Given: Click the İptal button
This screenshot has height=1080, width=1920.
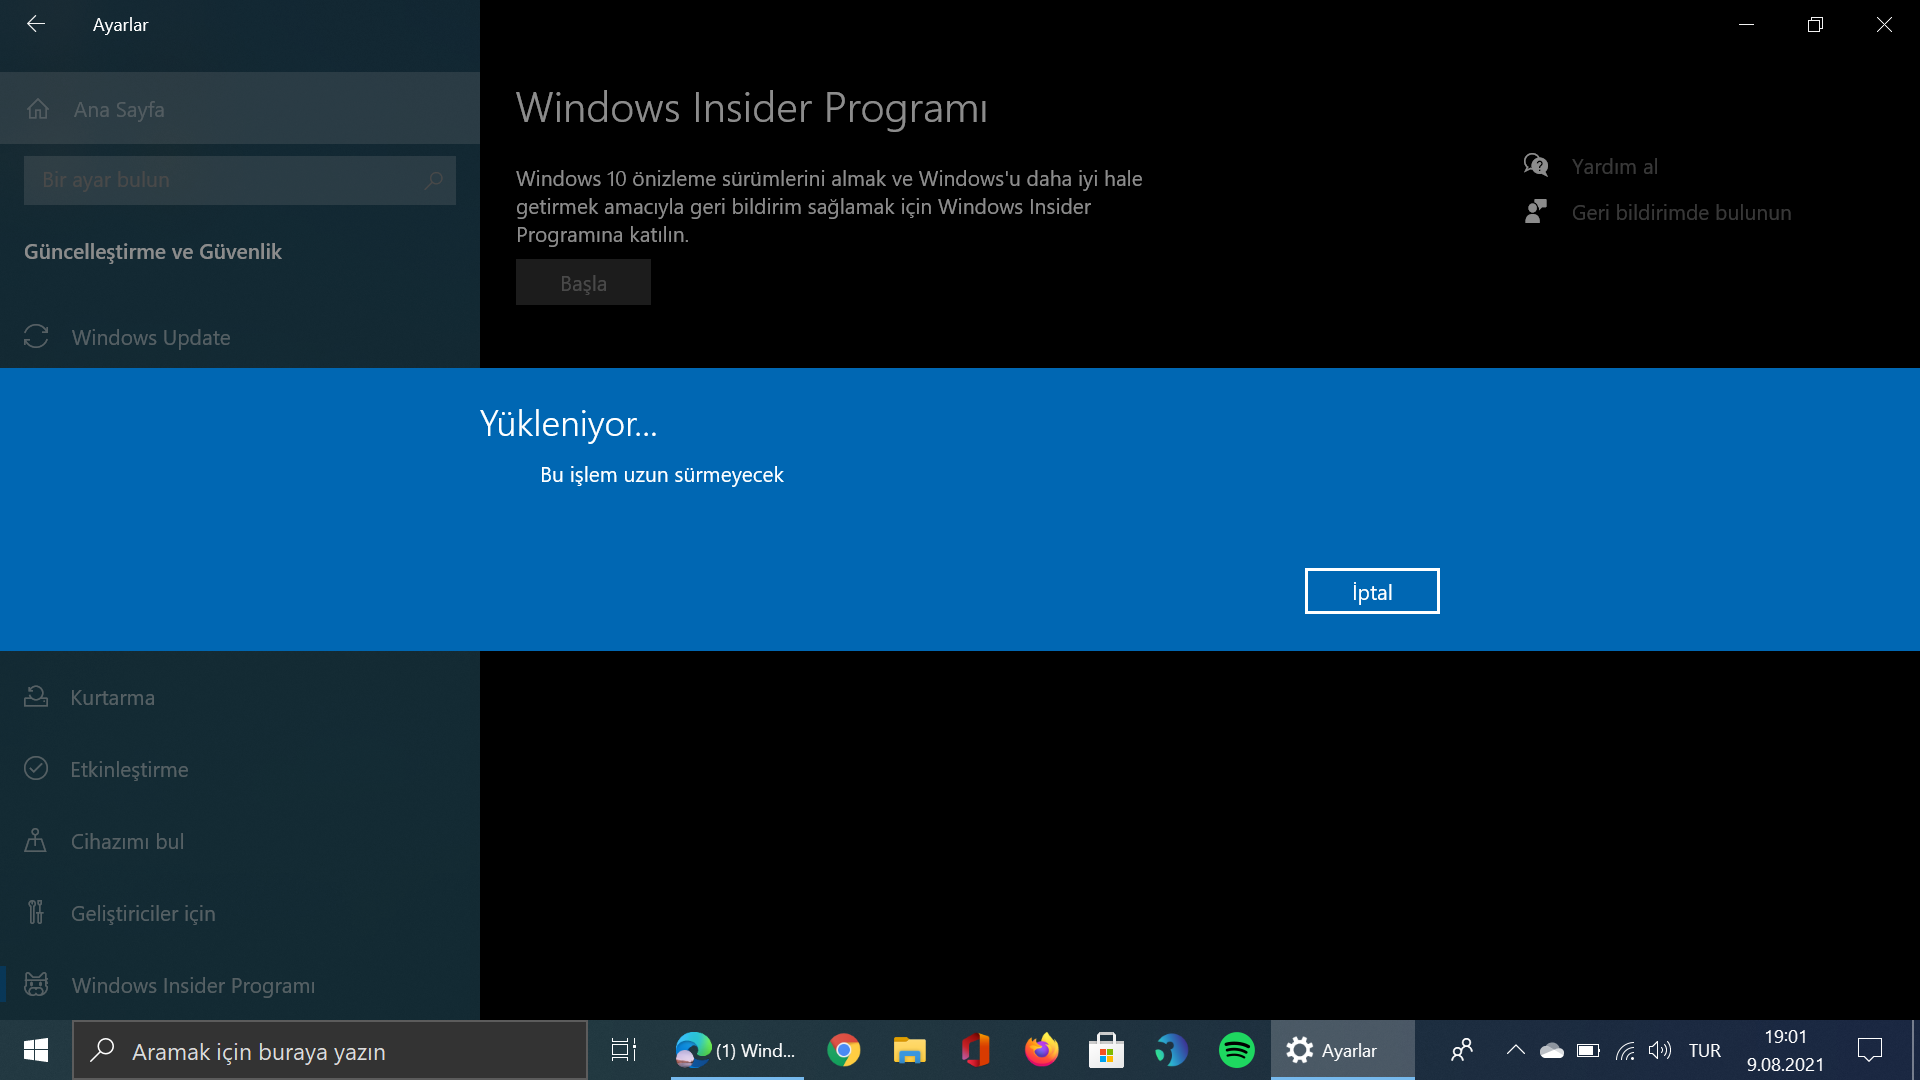Looking at the screenshot, I should click(1371, 591).
